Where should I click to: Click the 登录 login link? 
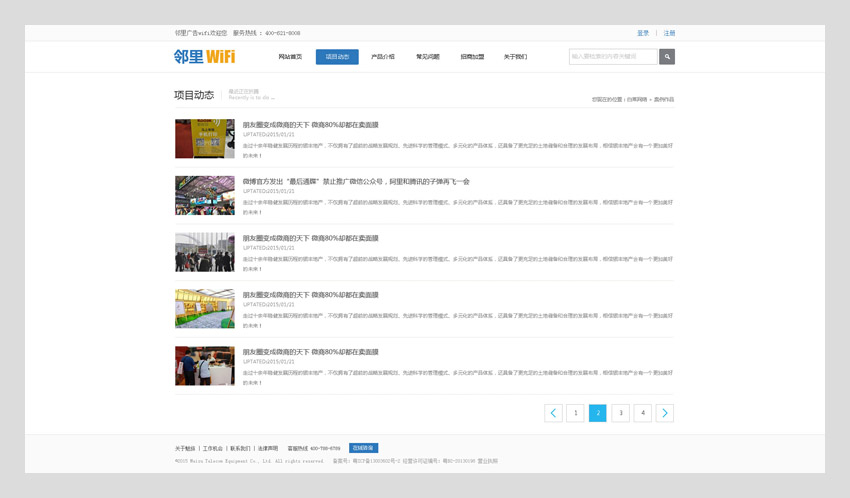(643, 33)
